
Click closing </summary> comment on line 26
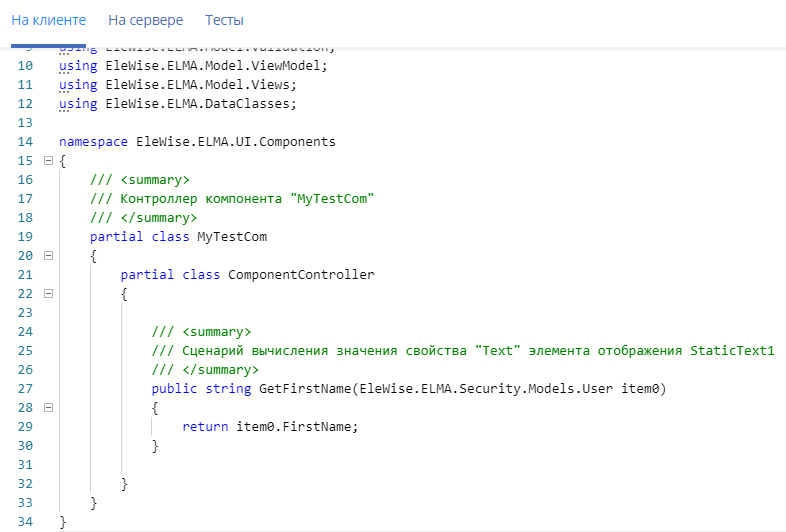click(x=206, y=370)
